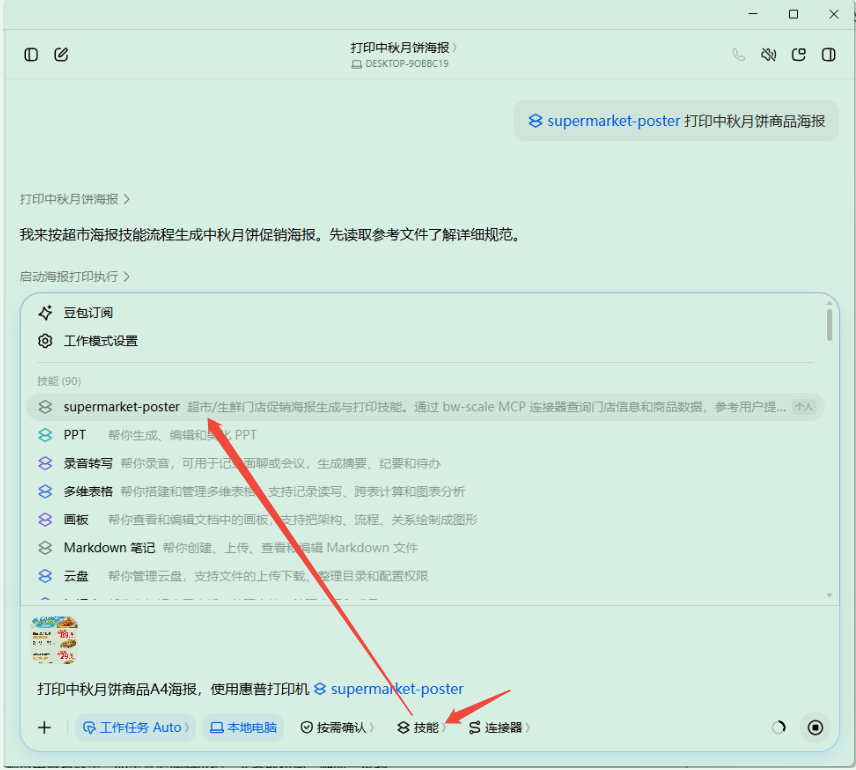Expand the 打印中秋月饼海报 step breadcrumb
Viewport: 856px width, 770px height.
point(74,199)
